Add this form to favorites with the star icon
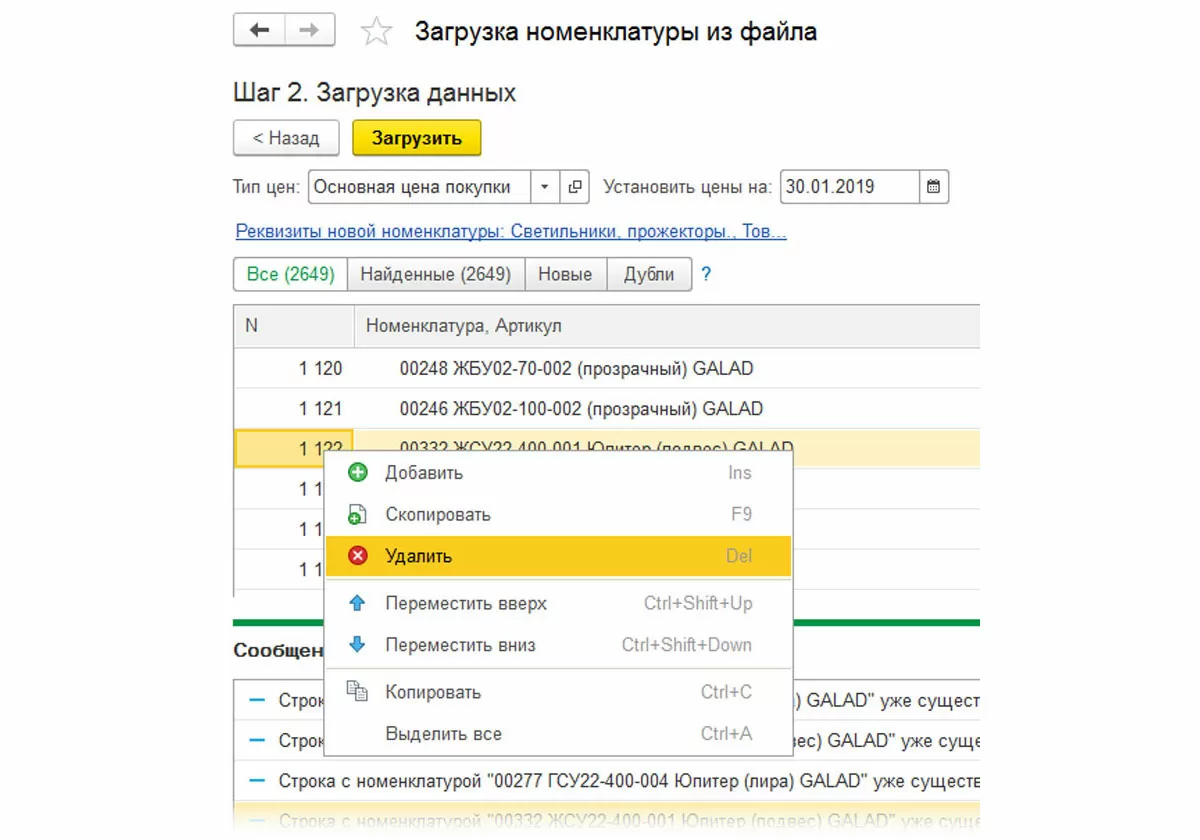 376,32
